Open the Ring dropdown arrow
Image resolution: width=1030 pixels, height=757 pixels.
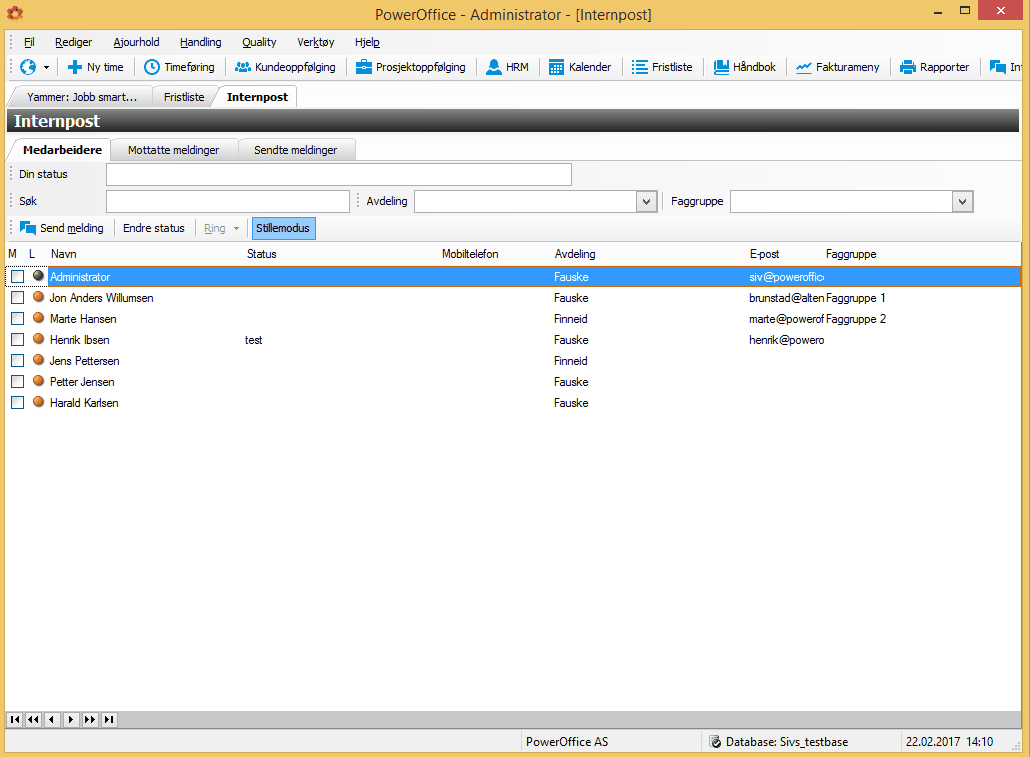(x=236, y=229)
